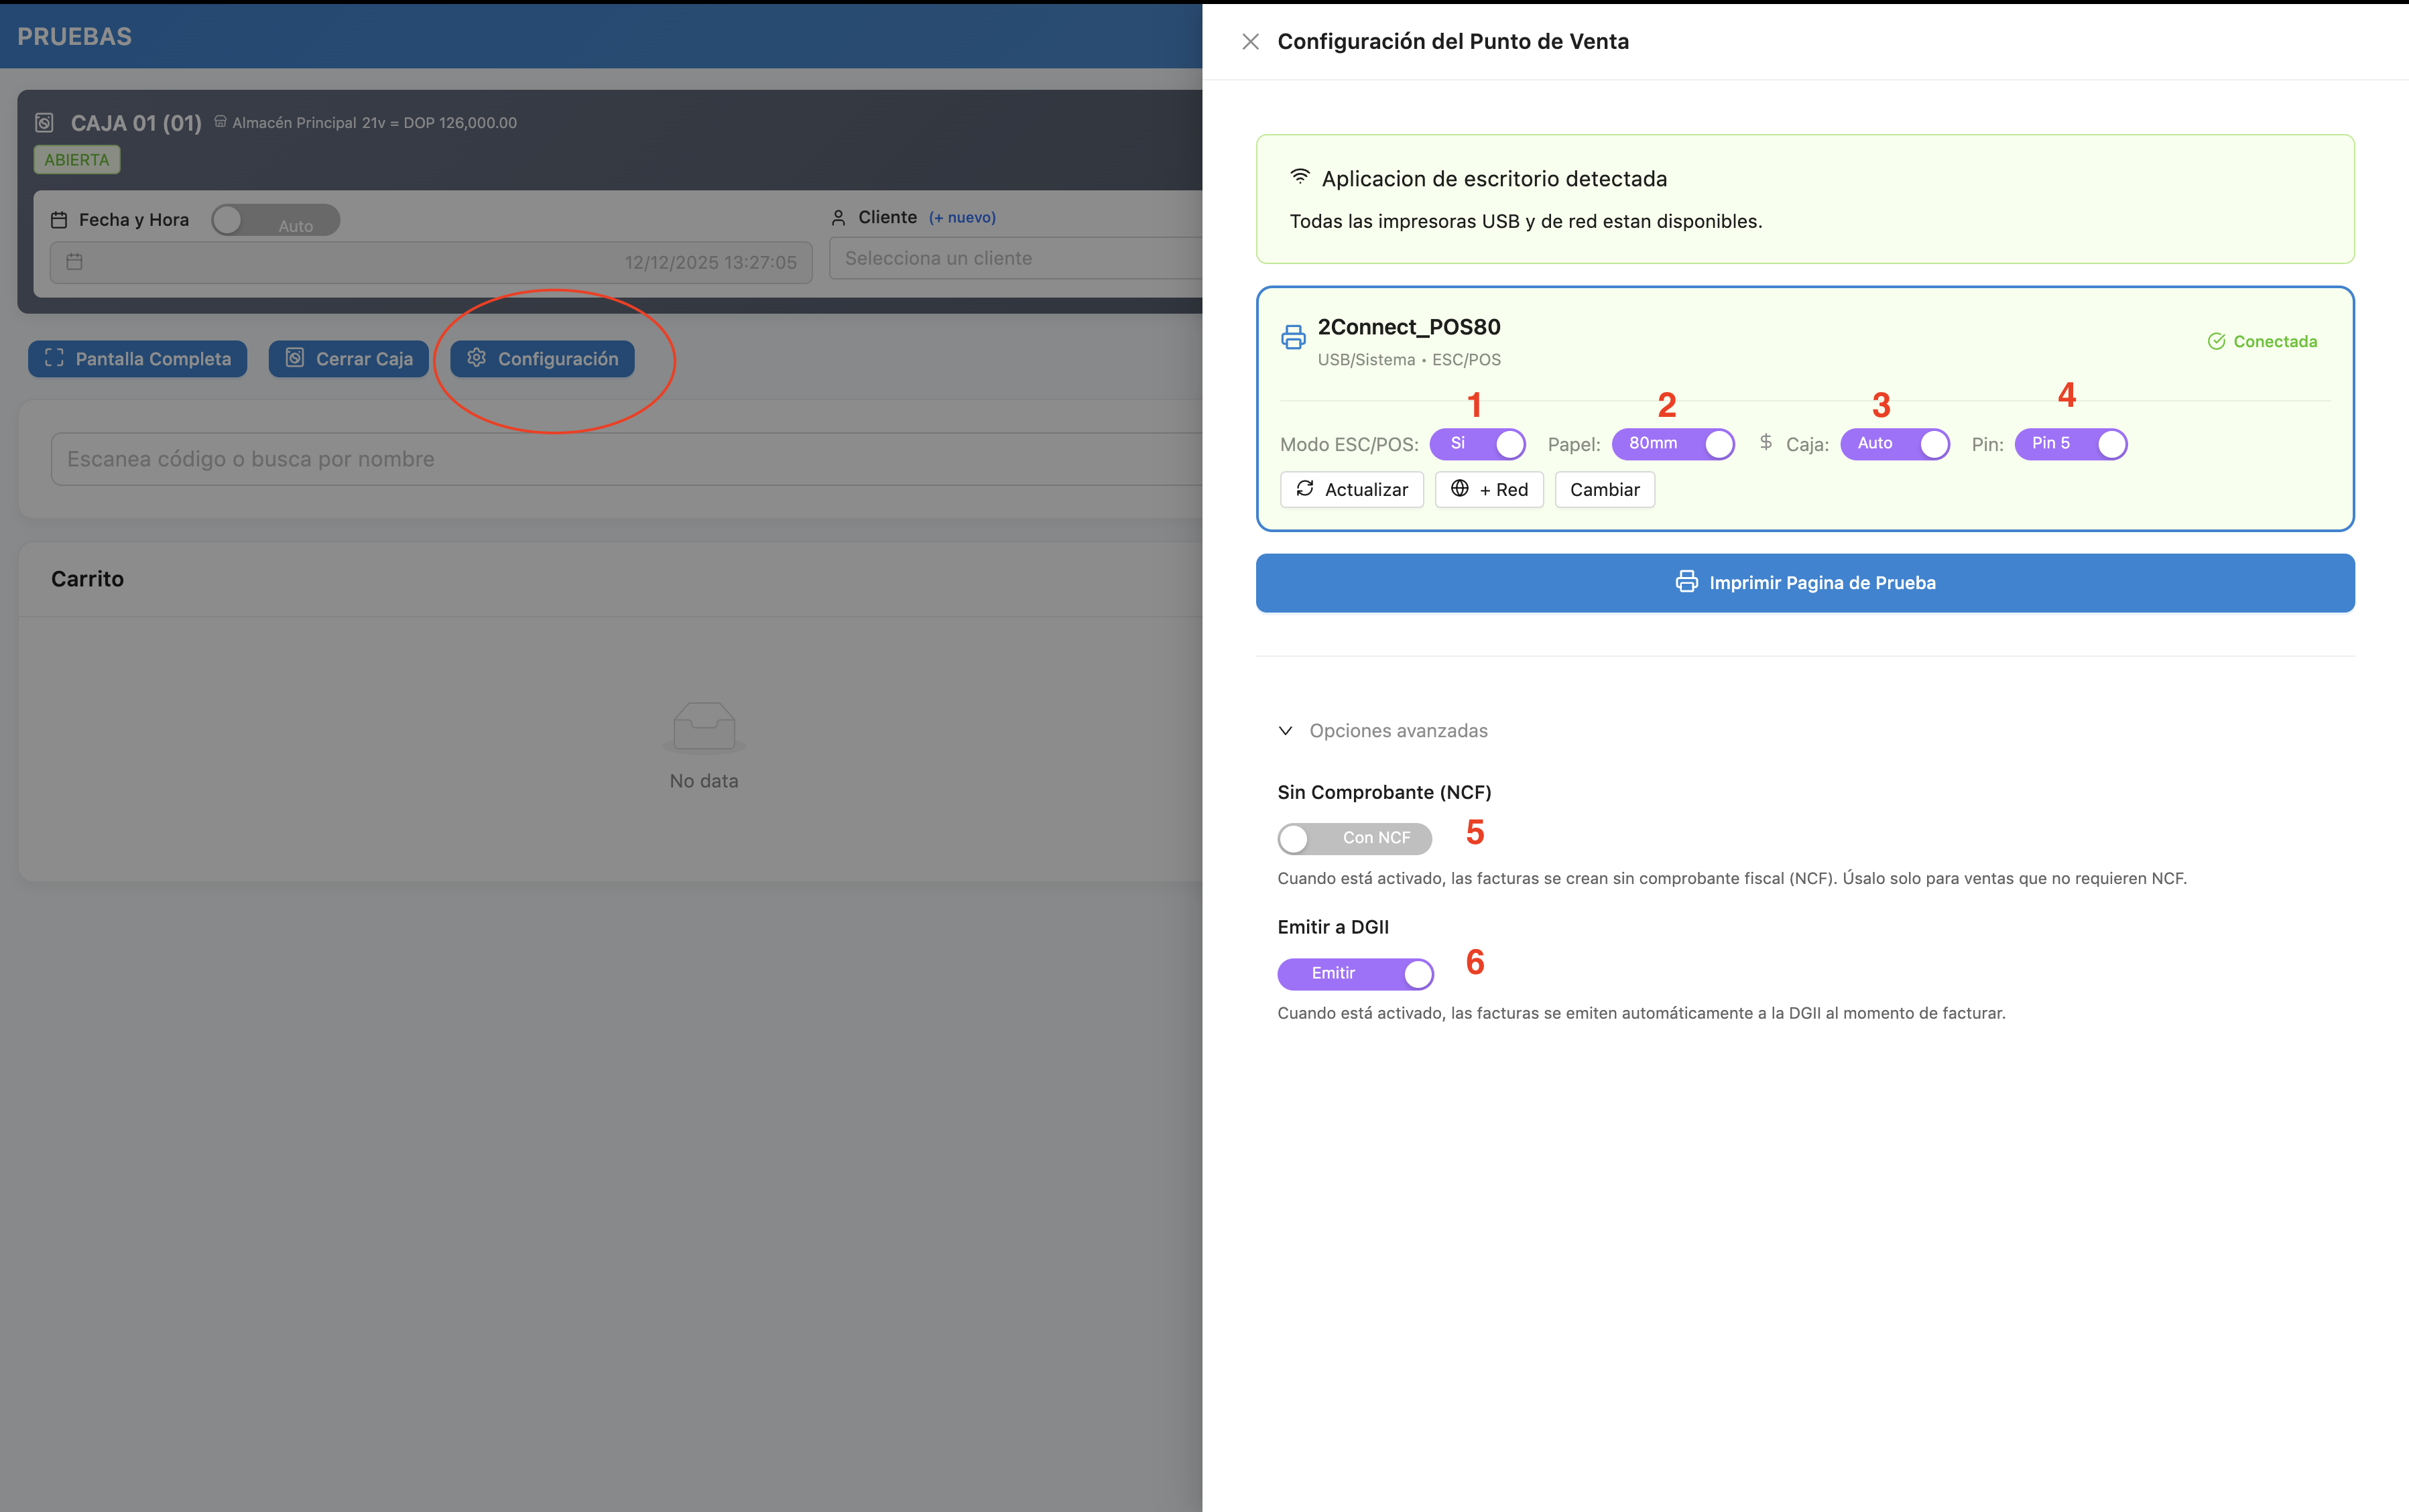
Task: Click the wifi icon in detection banner
Action: point(1299,177)
